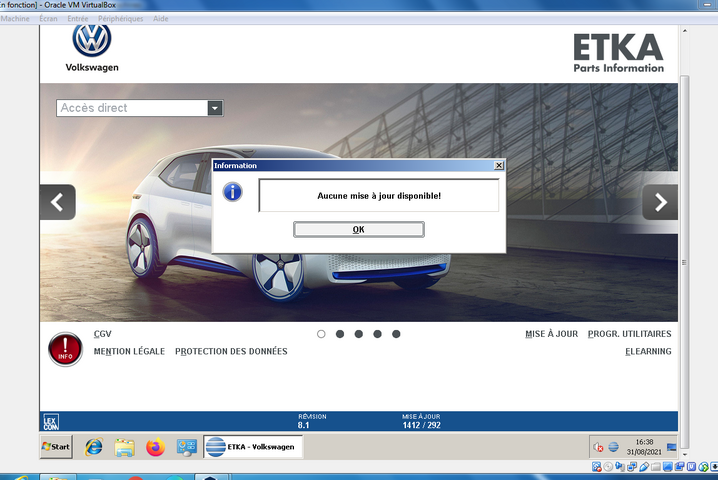Open the MENTION LÉGALE link
The height and width of the screenshot is (480, 718).
[x=129, y=351]
